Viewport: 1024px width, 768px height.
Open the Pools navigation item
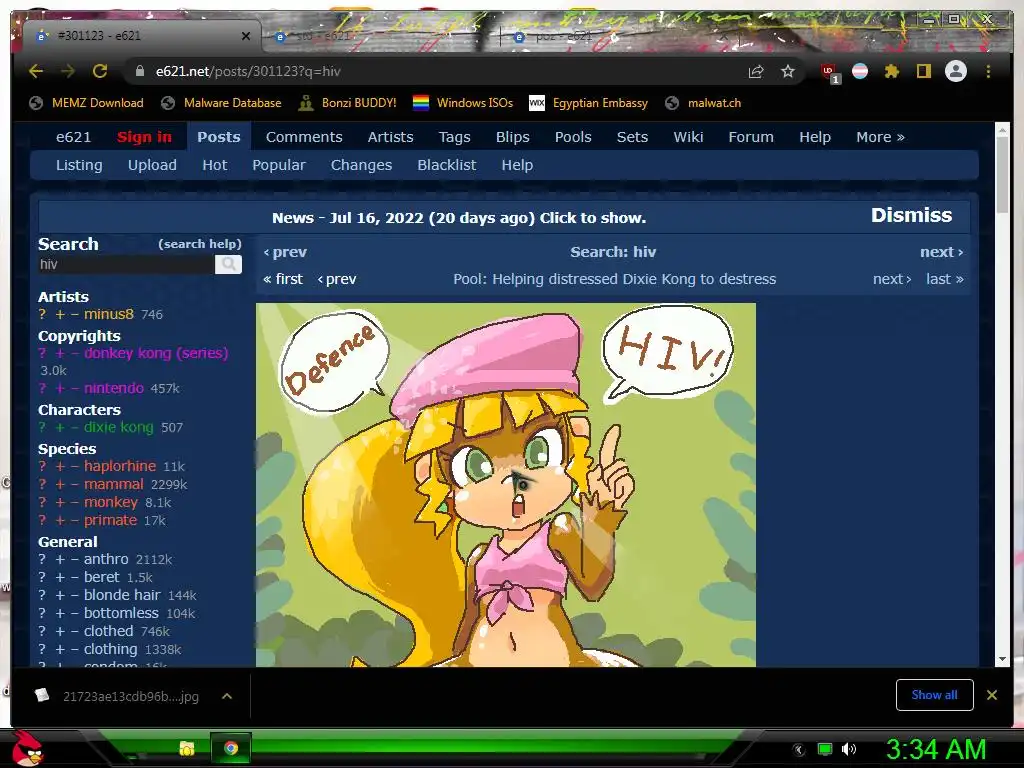(x=573, y=137)
